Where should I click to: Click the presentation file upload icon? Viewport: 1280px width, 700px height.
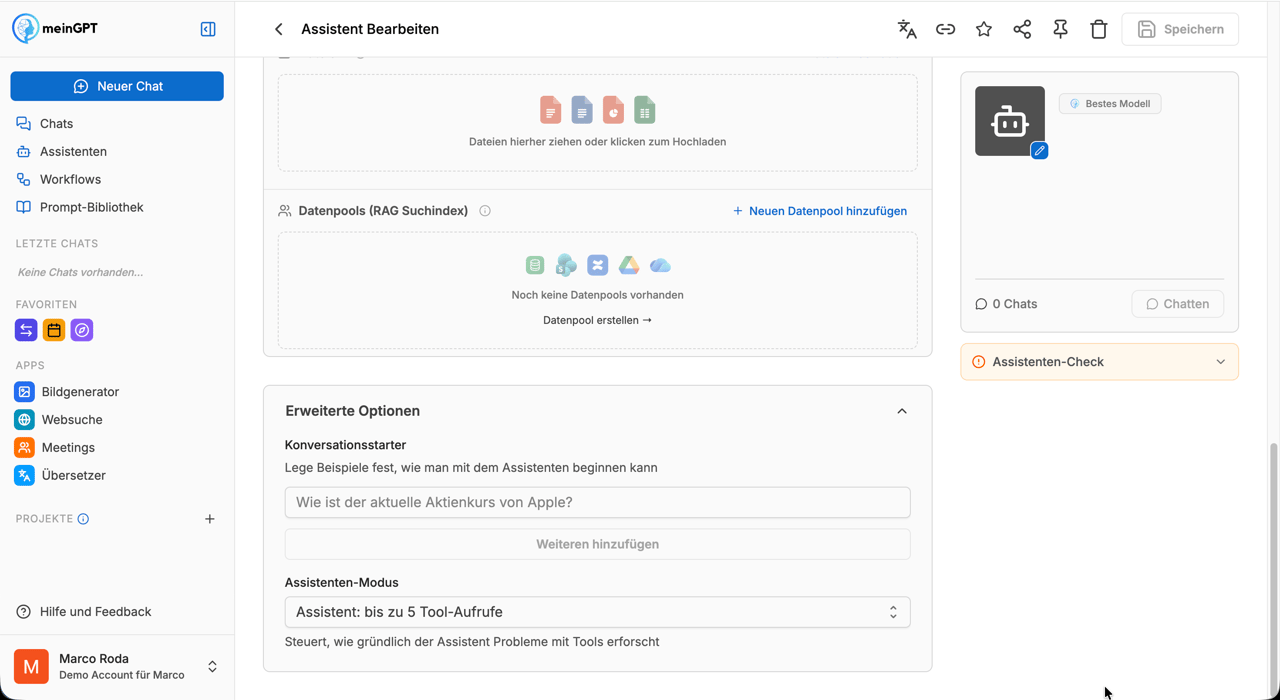pos(613,110)
